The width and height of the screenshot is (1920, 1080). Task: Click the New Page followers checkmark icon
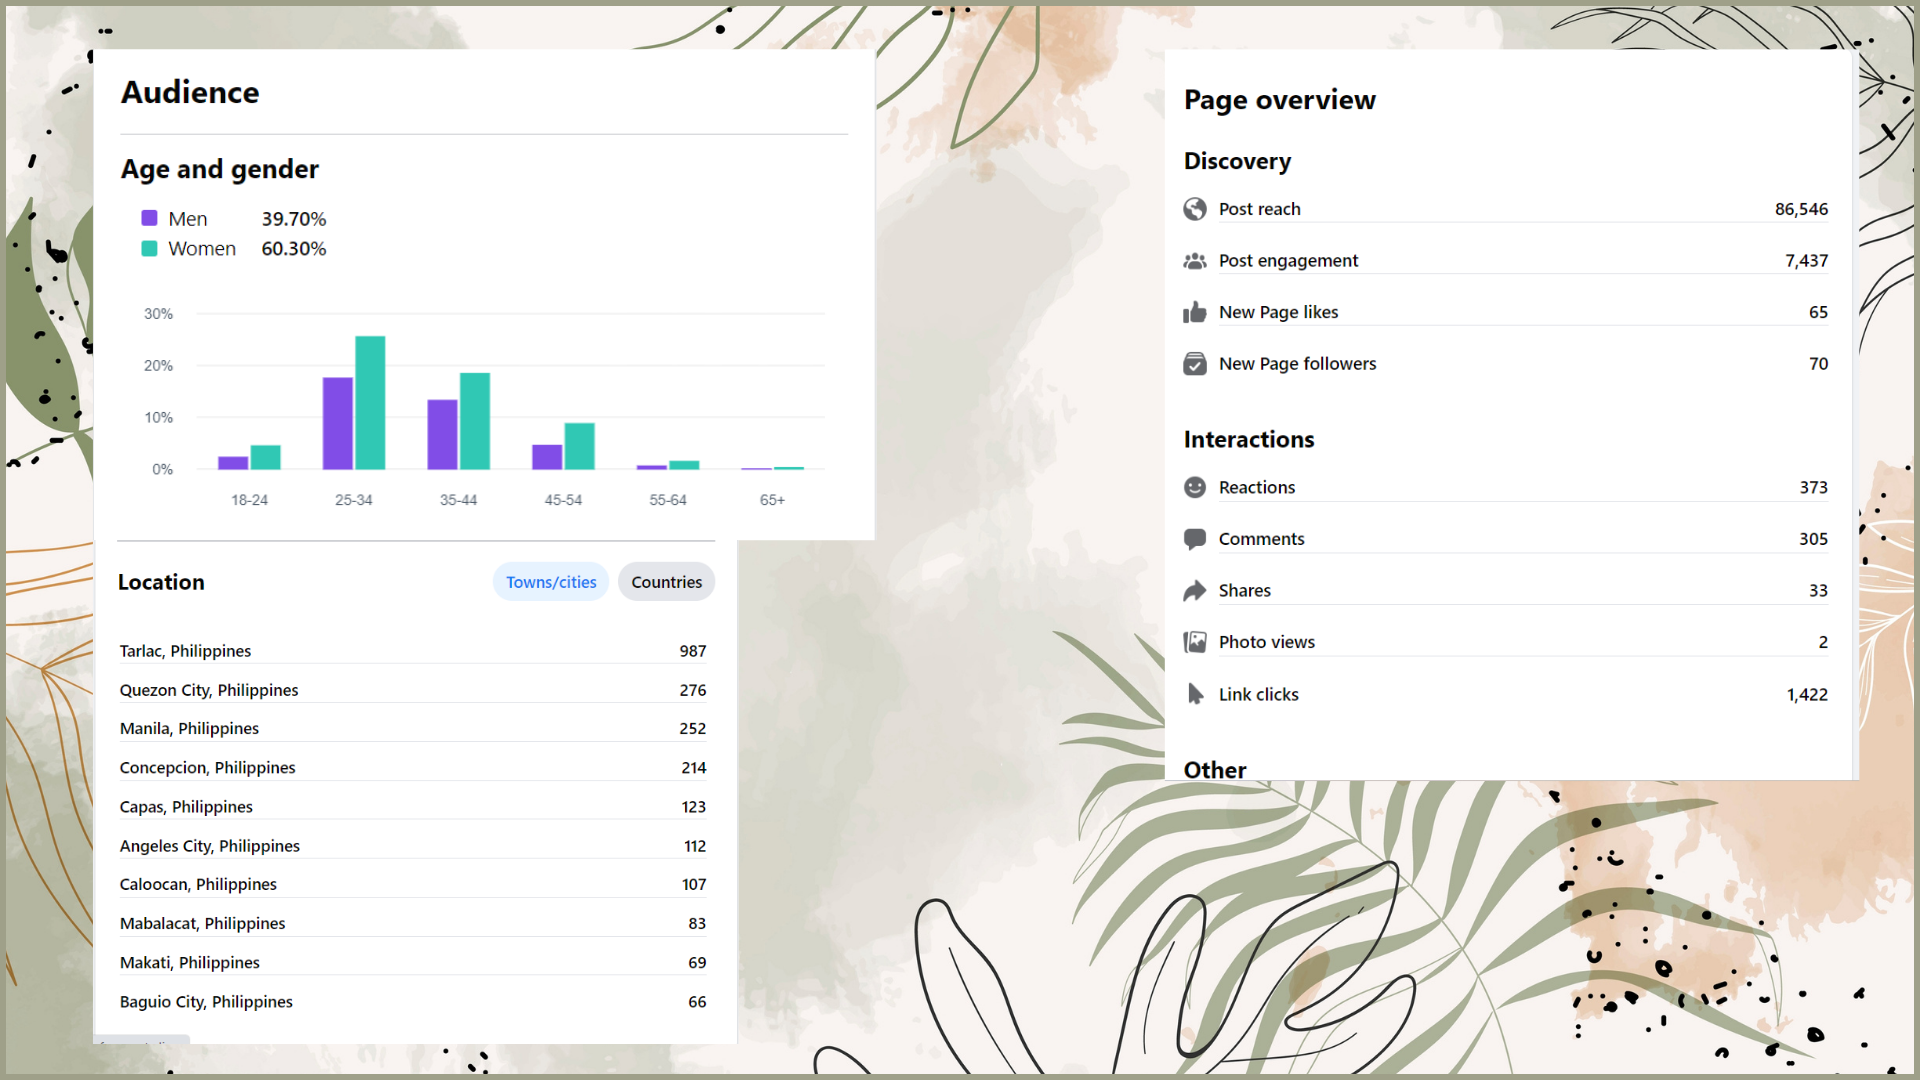click(1195, 364)
